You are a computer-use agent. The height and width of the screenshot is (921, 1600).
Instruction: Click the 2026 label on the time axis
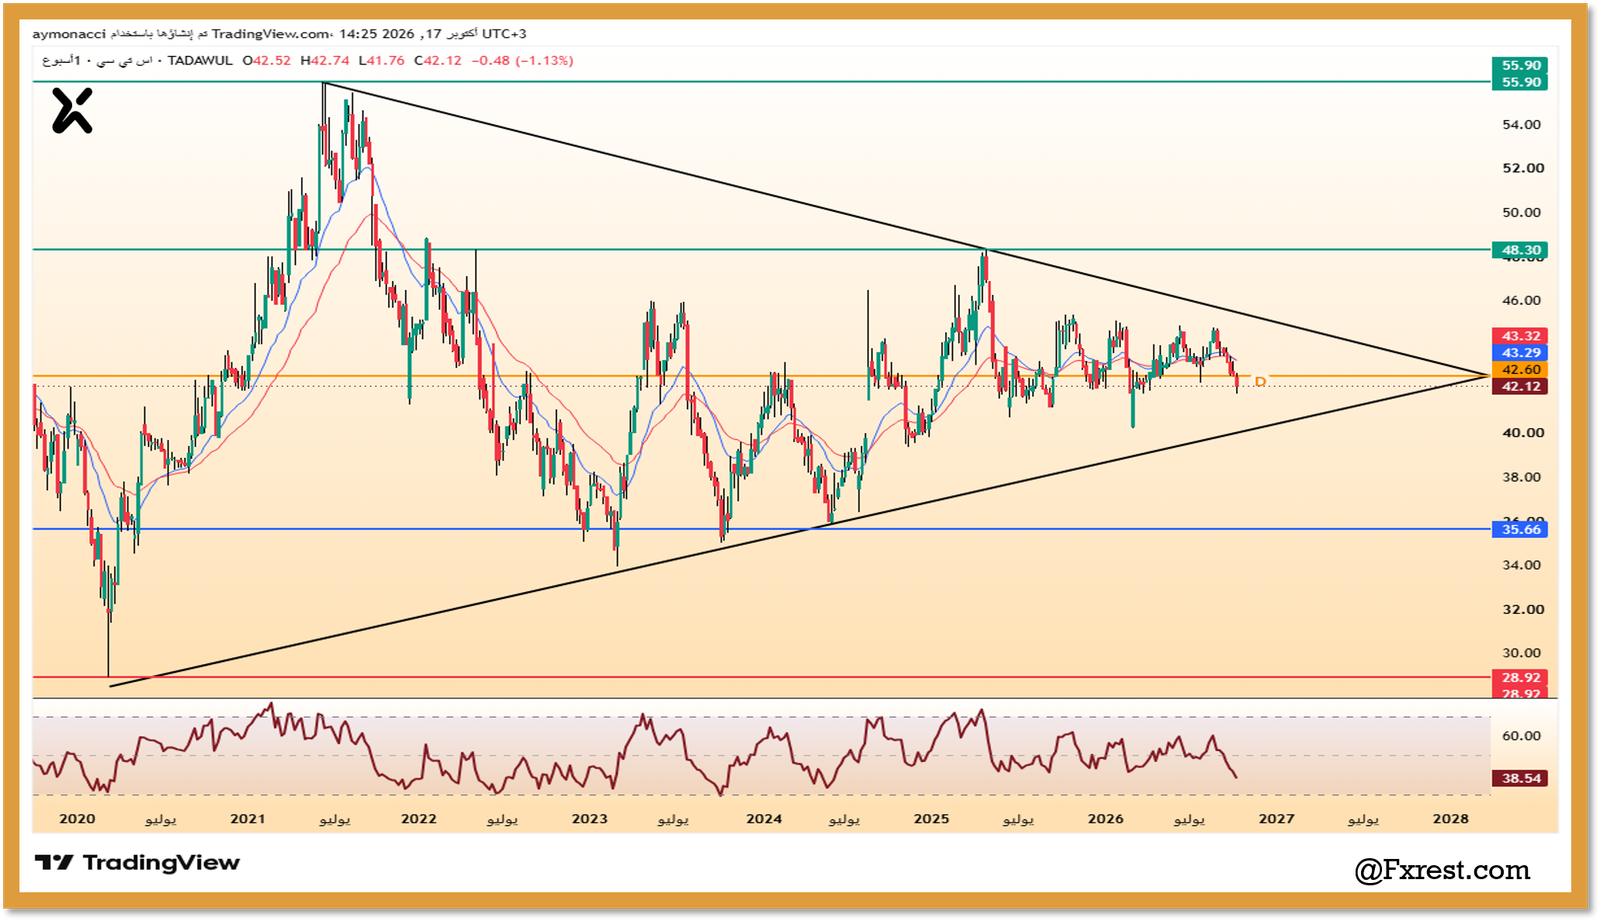click(1106, 819)
